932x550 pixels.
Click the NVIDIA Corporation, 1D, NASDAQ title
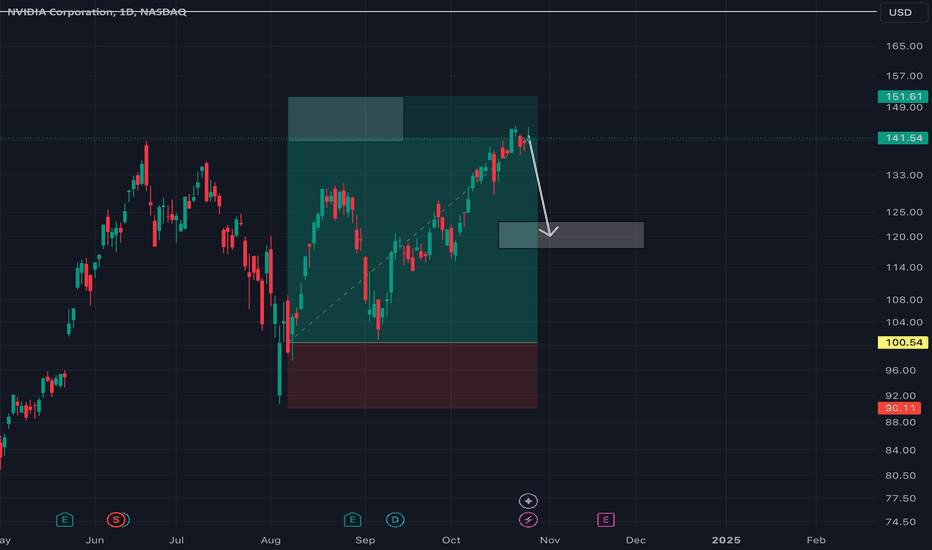[x=97, y=12]
